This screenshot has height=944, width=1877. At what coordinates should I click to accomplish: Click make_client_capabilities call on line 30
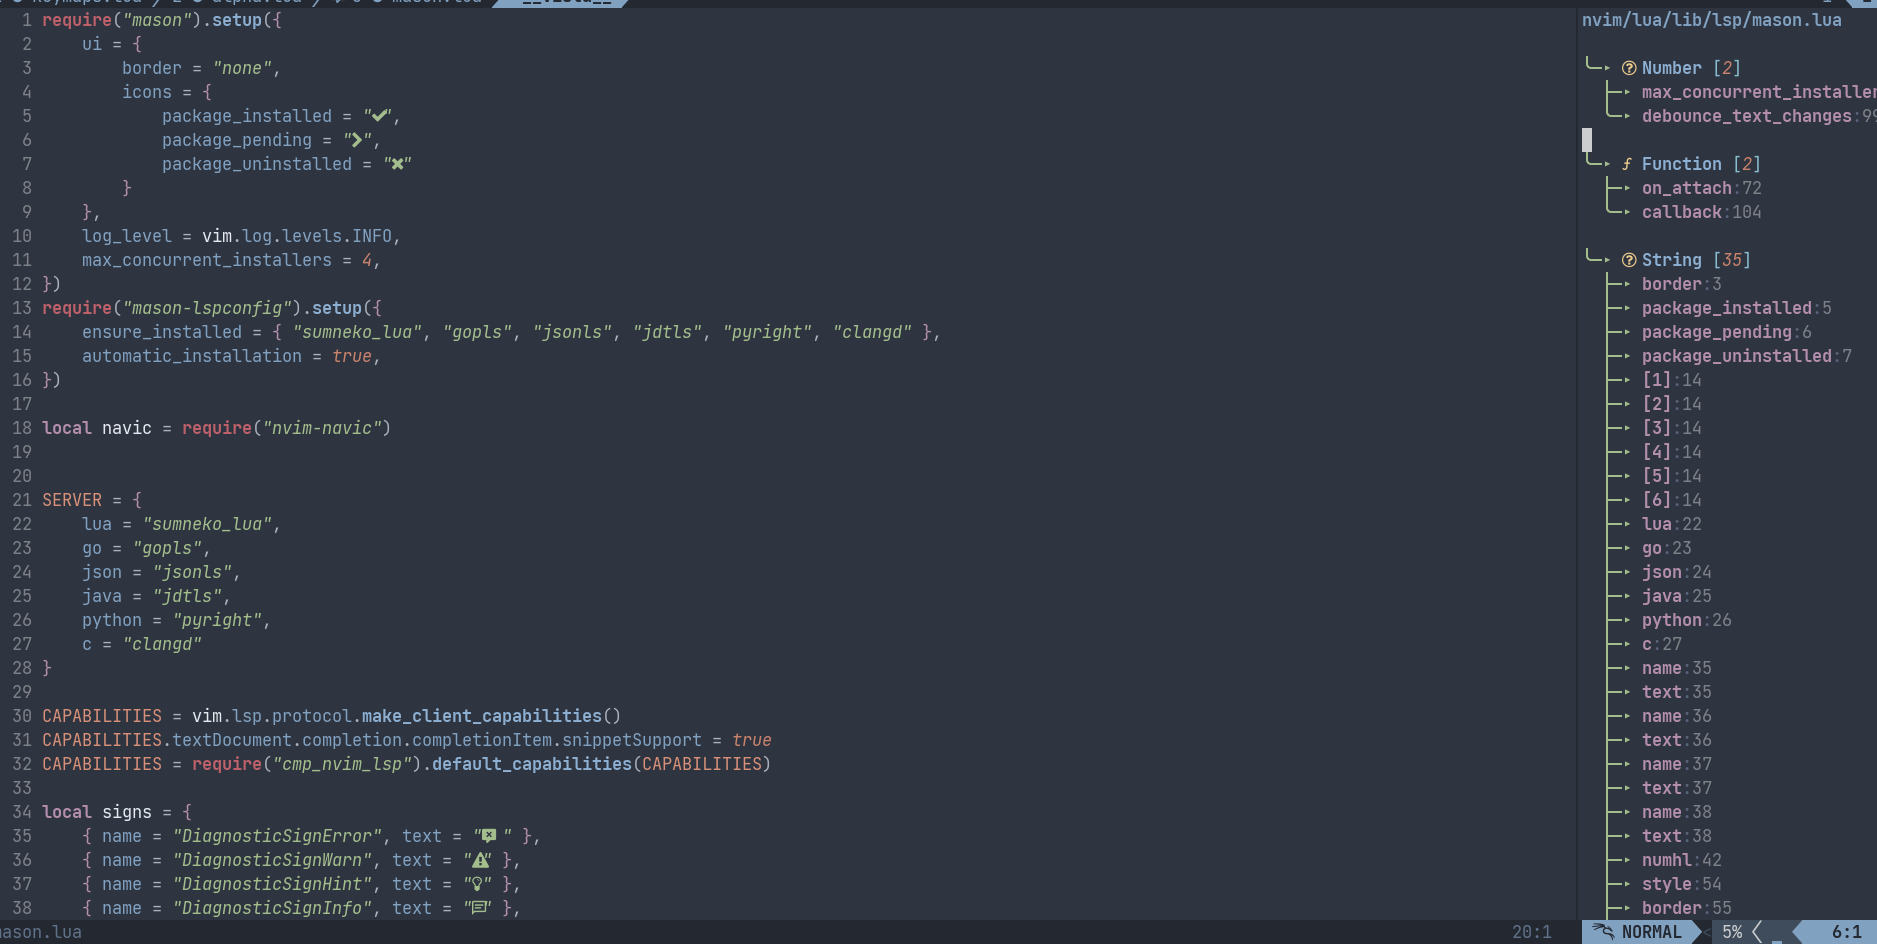[481, 716]
